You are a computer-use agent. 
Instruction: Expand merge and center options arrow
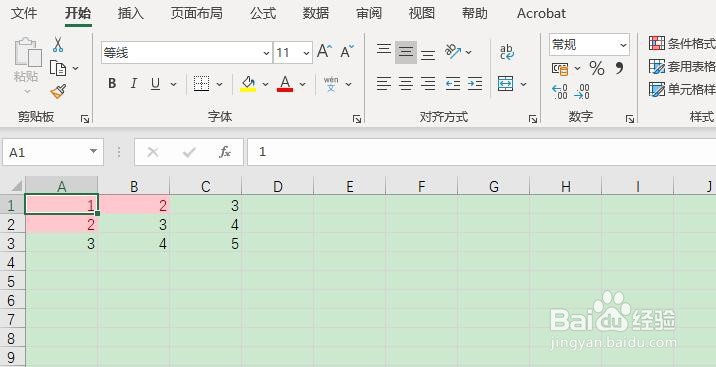pos(523,84)
